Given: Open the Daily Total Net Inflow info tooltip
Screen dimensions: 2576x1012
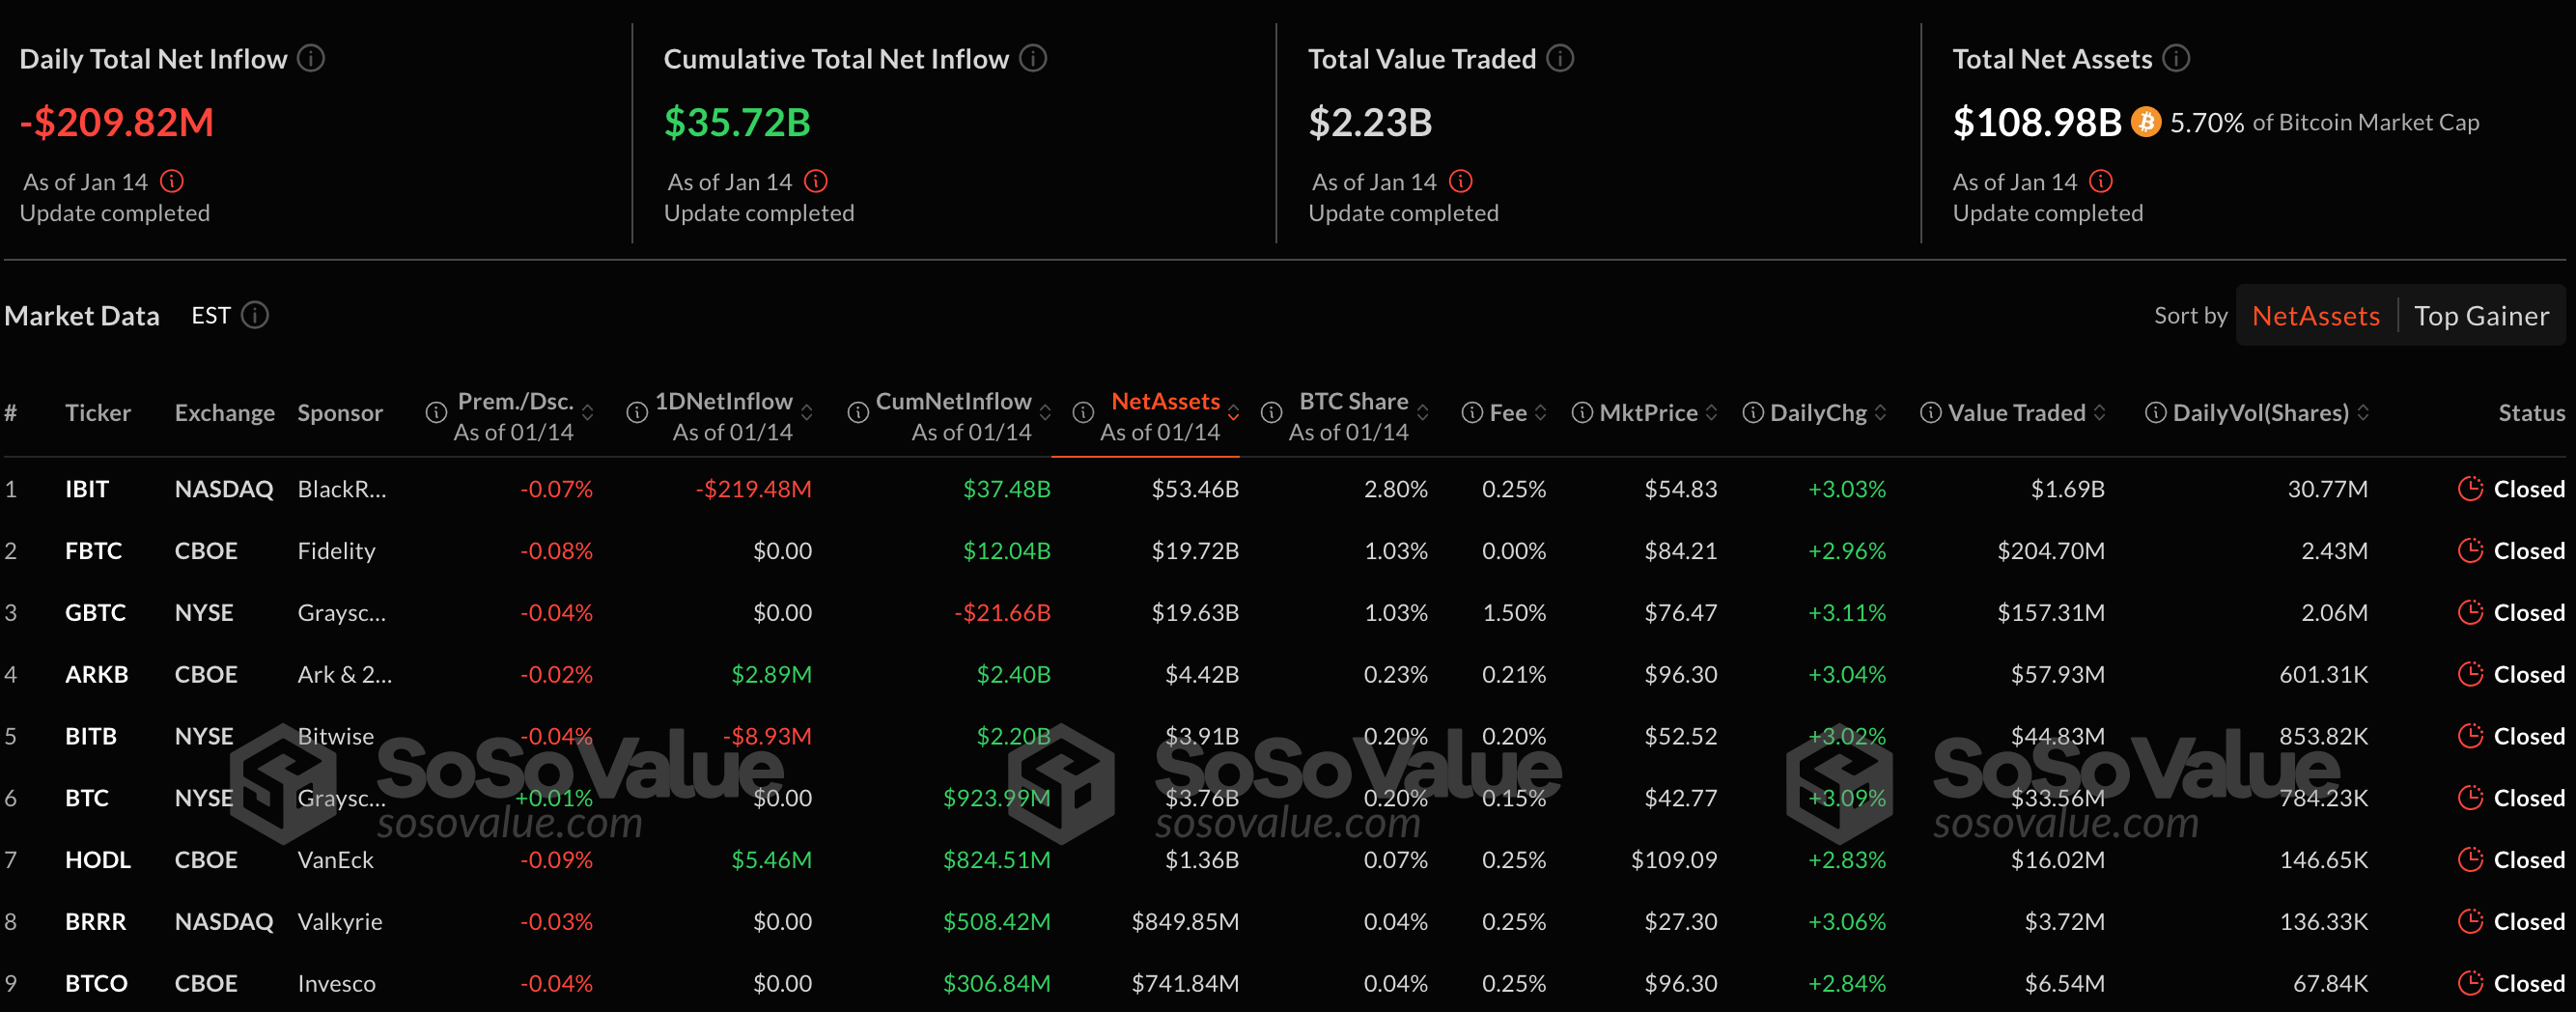Looking at the screenshot, I should click(312, 58).
